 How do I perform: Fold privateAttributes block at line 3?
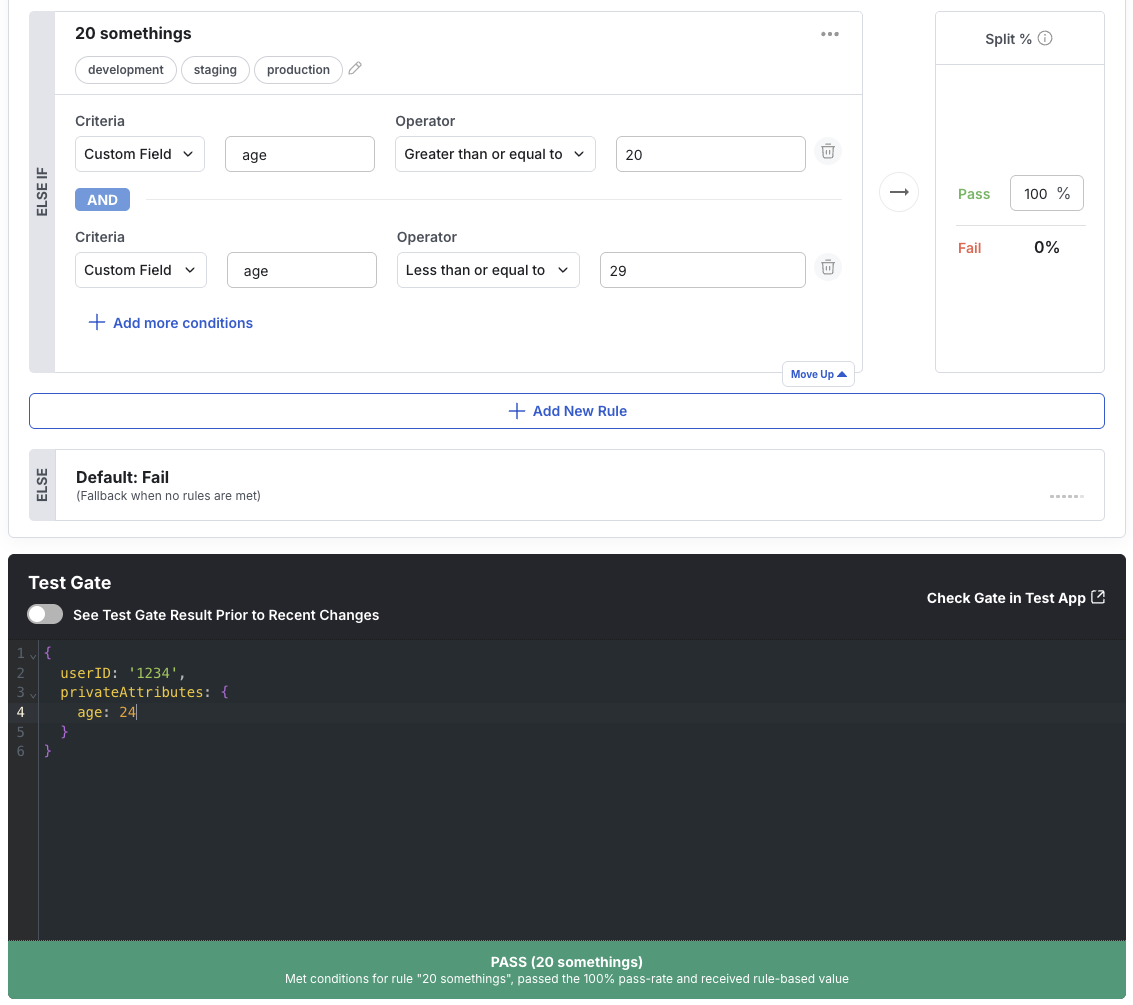tap(33, 694)
